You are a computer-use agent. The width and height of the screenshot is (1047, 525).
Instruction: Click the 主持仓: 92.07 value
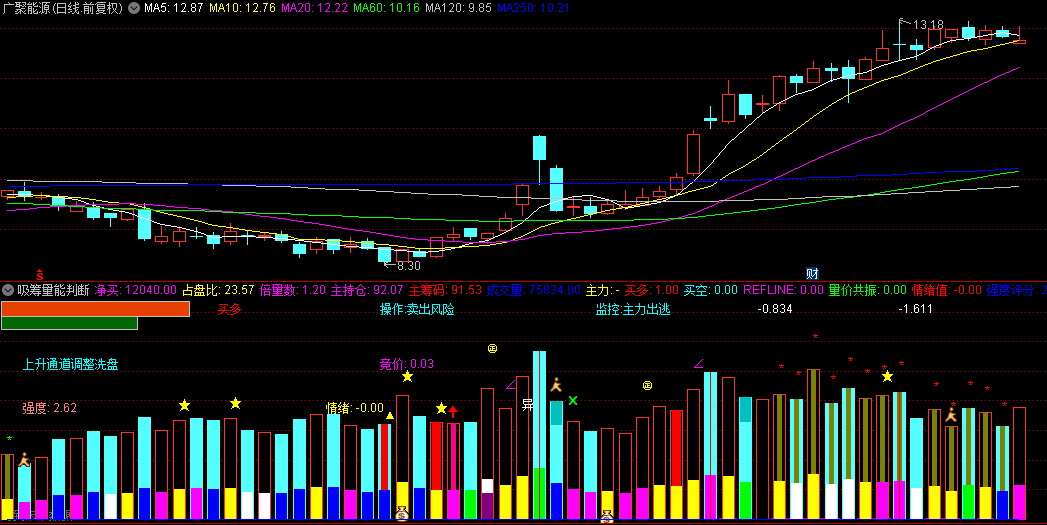[367, 290]
